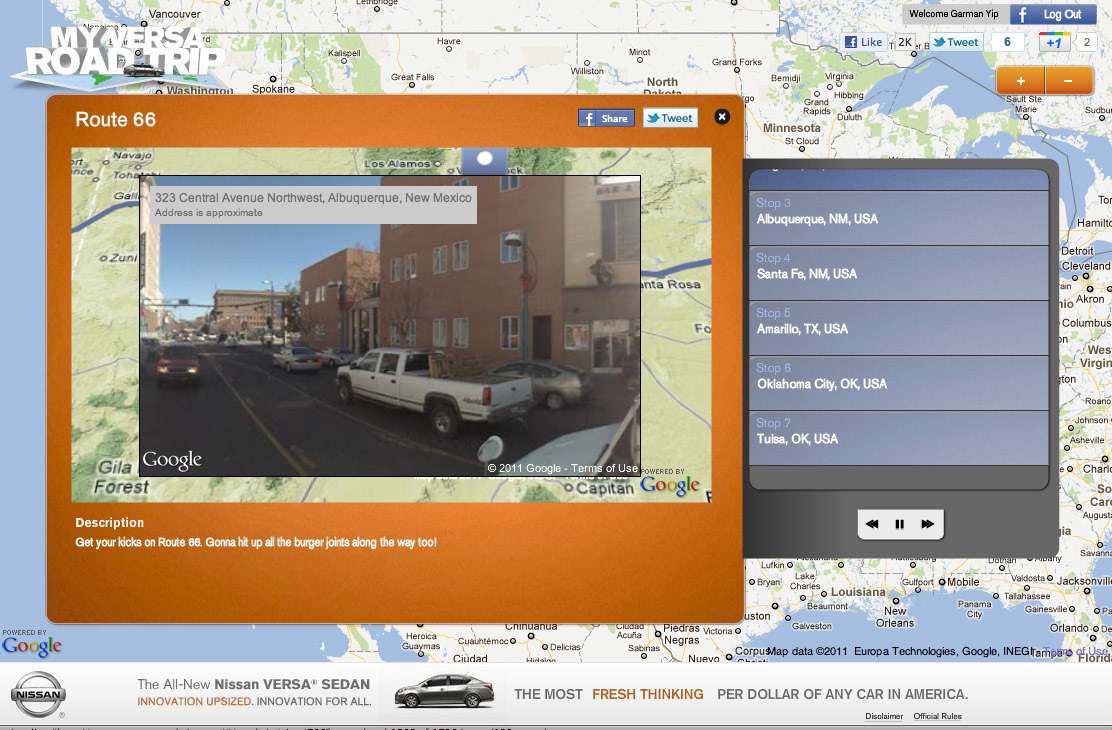Click the top-bar Tweet button

pos(956,42)
